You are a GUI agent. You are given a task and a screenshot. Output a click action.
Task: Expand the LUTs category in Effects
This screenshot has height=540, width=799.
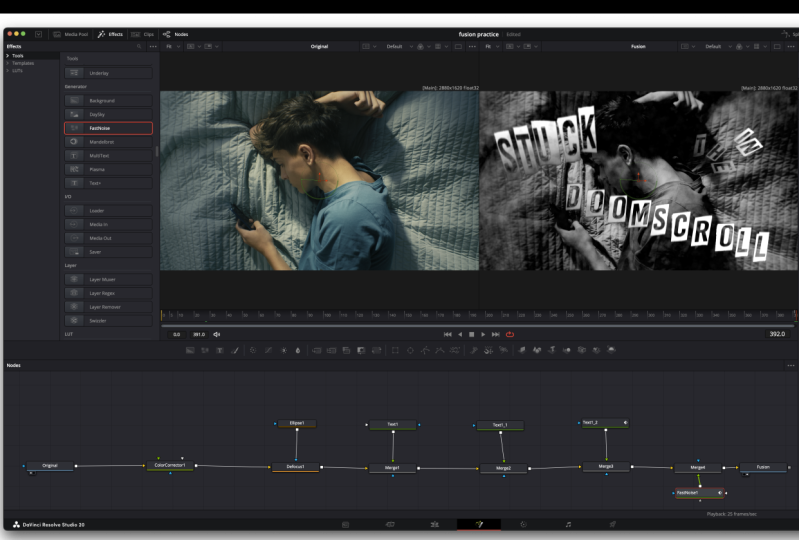[18, 71]
